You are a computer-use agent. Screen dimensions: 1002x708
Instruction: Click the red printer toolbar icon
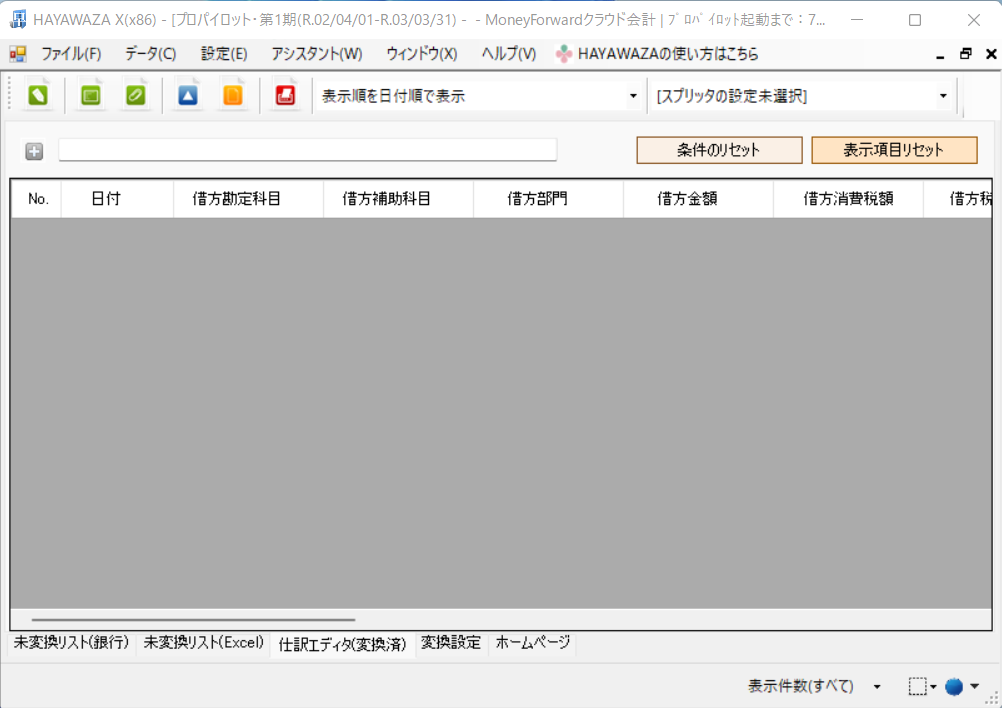pos(285,96)
